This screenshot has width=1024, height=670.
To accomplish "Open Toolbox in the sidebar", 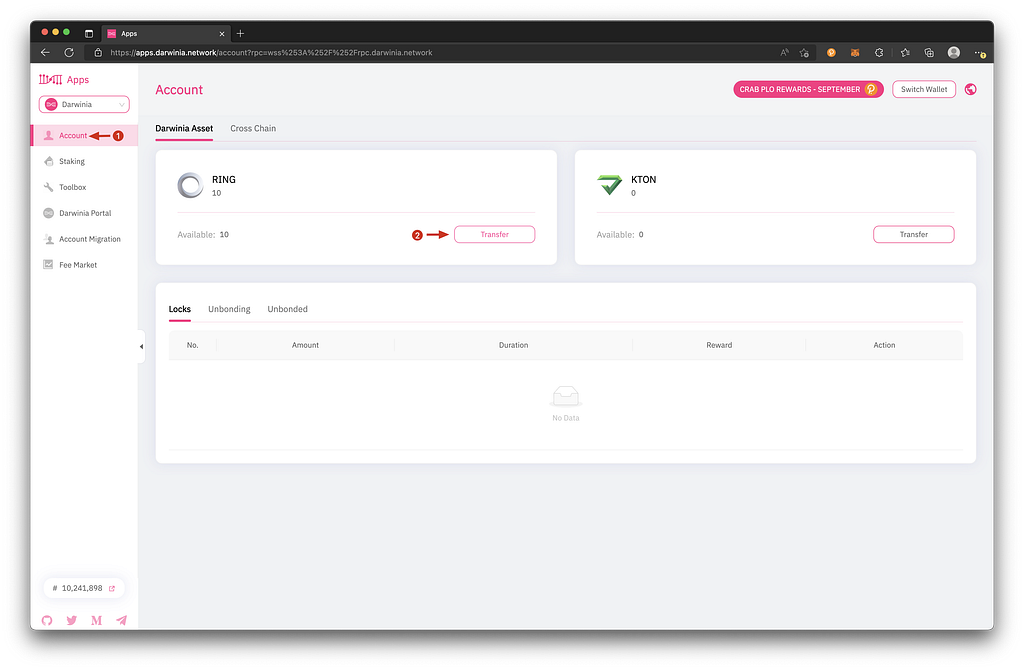I will tap(72, 187).
